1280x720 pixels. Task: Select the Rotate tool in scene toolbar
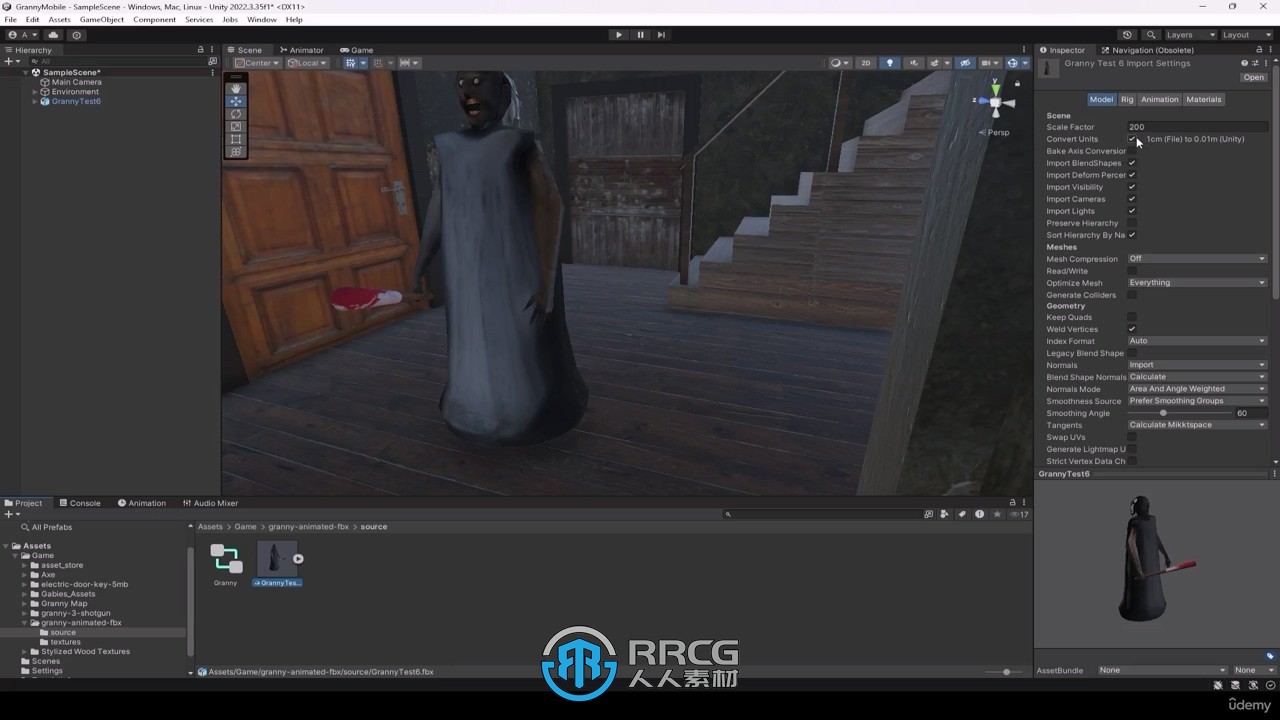(x=236, y=114)
